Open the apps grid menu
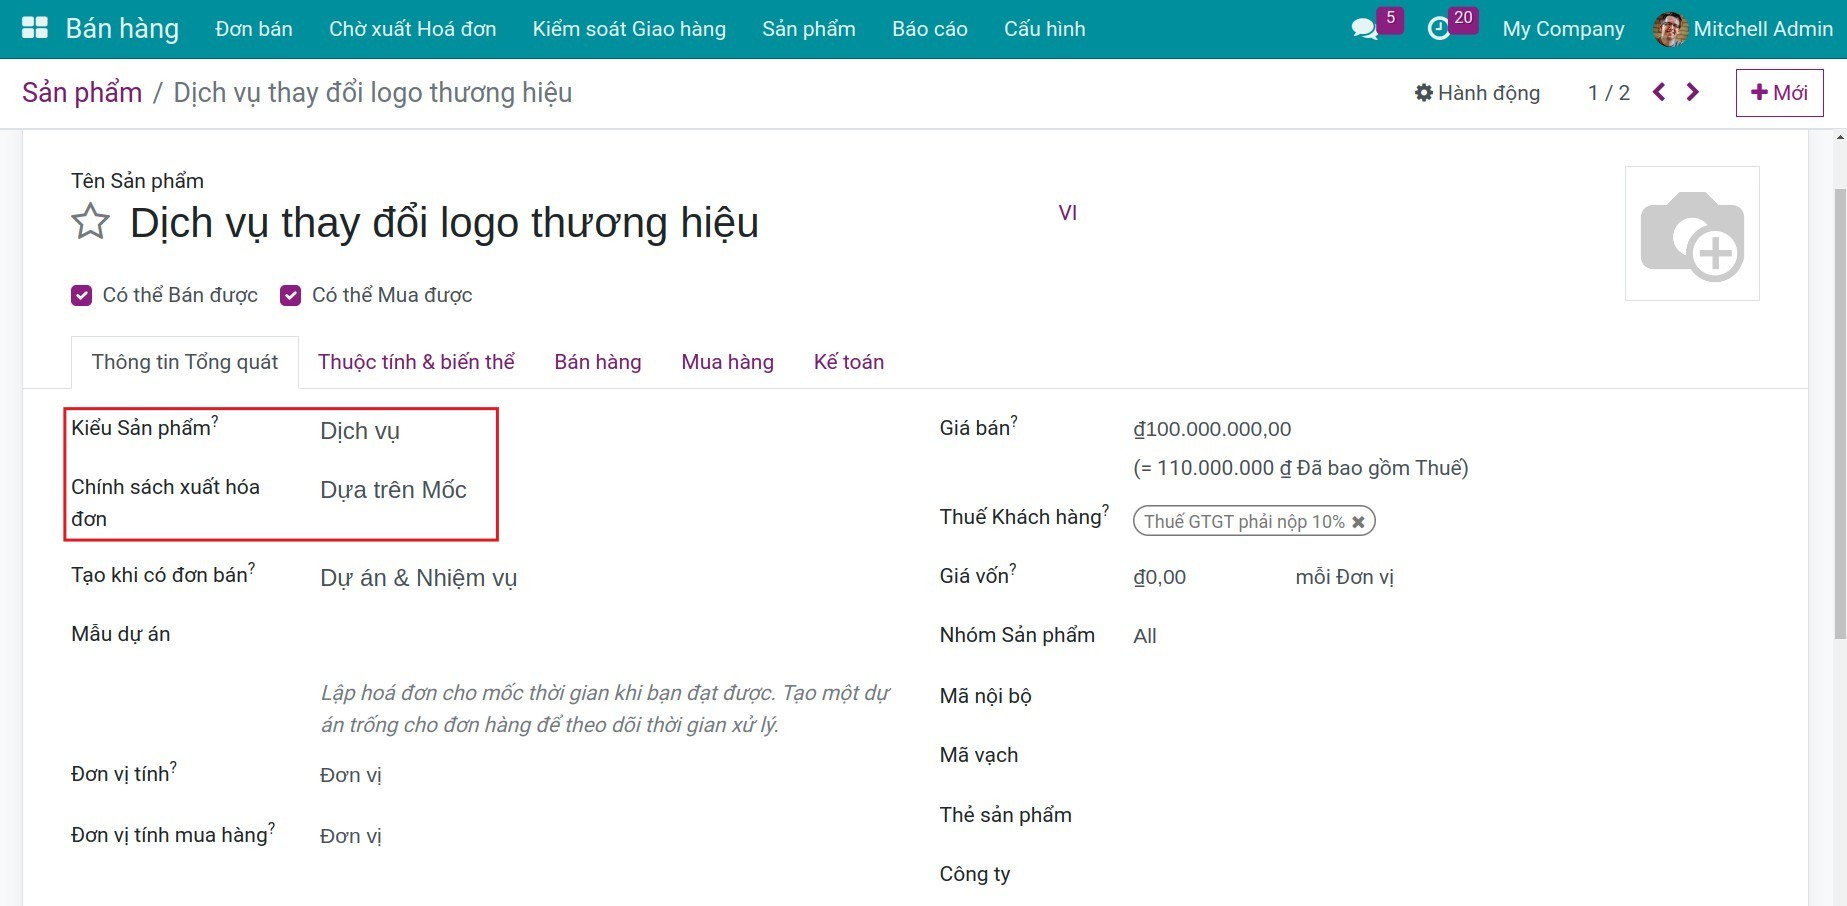 click(x=33, y=26)
